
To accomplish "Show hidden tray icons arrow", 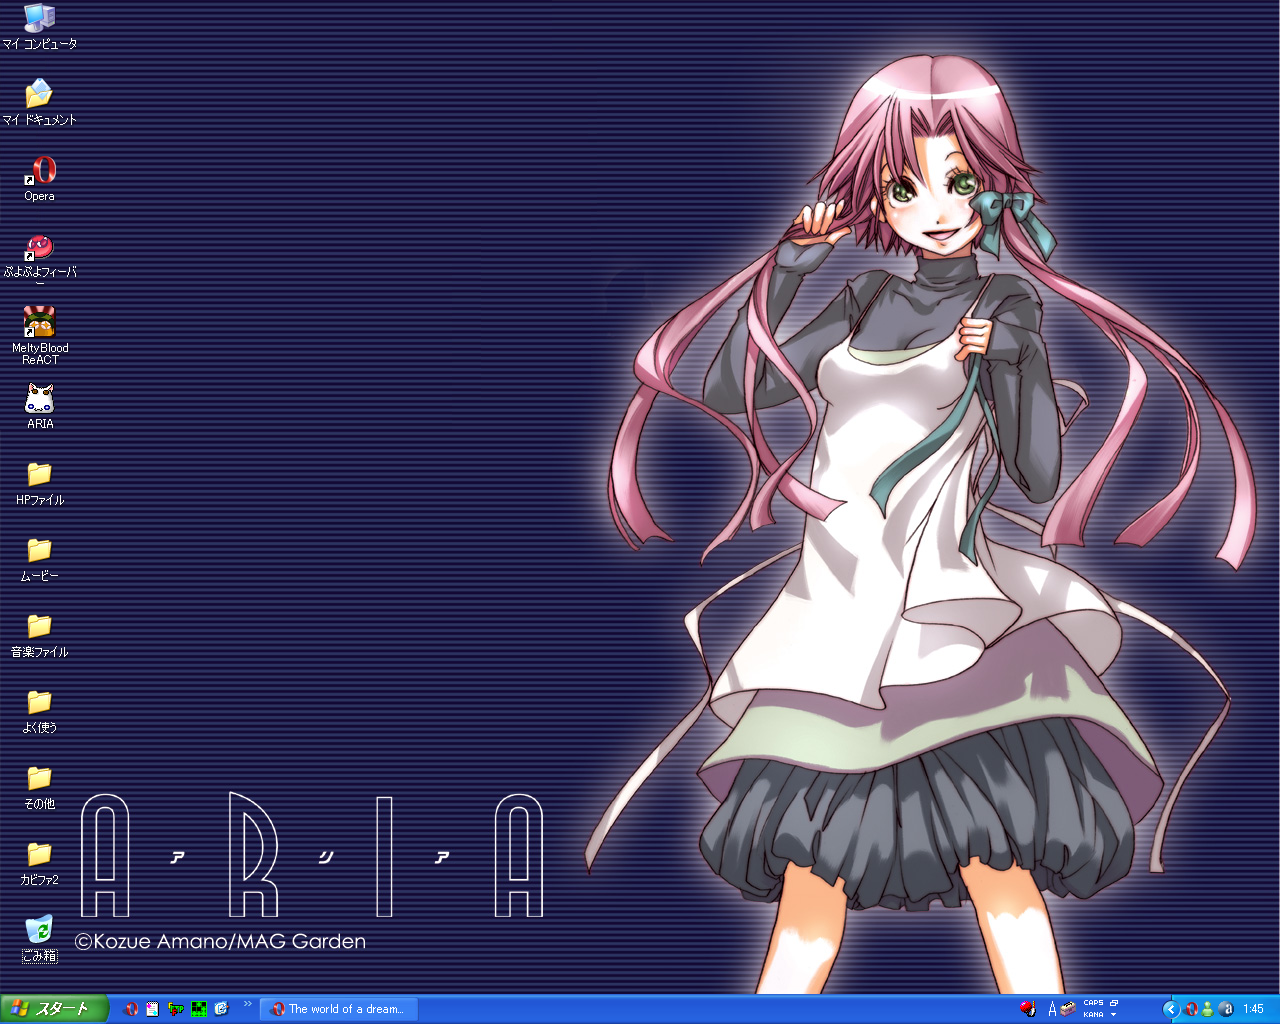I will 1171,1009.
